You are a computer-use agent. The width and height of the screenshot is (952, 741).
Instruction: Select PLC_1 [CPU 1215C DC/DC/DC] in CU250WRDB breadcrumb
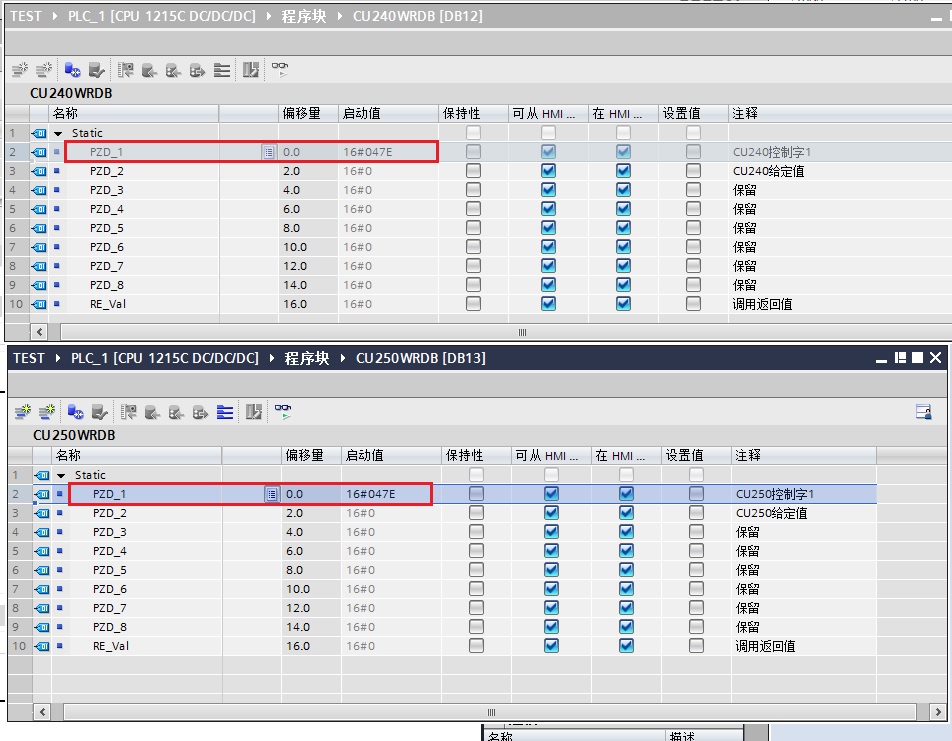165,358
